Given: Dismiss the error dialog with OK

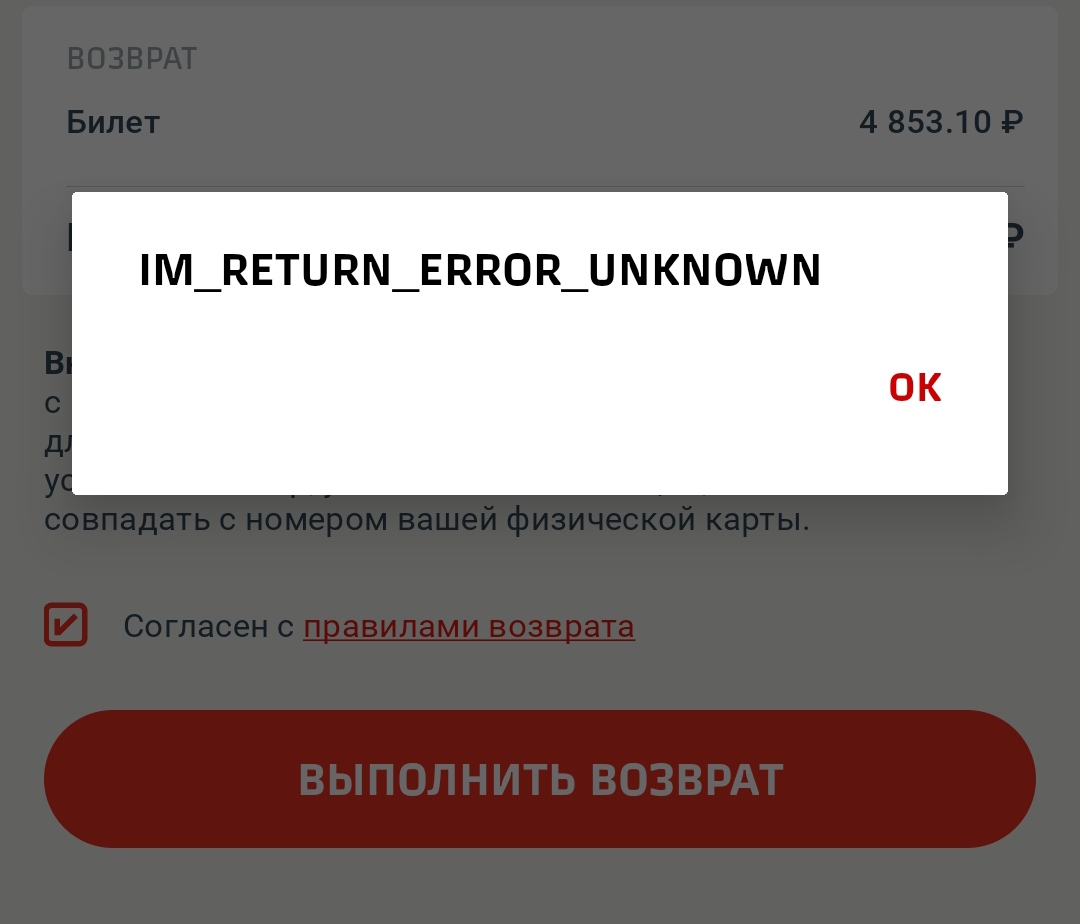Looking at the screenshot, I should [915, 388].
